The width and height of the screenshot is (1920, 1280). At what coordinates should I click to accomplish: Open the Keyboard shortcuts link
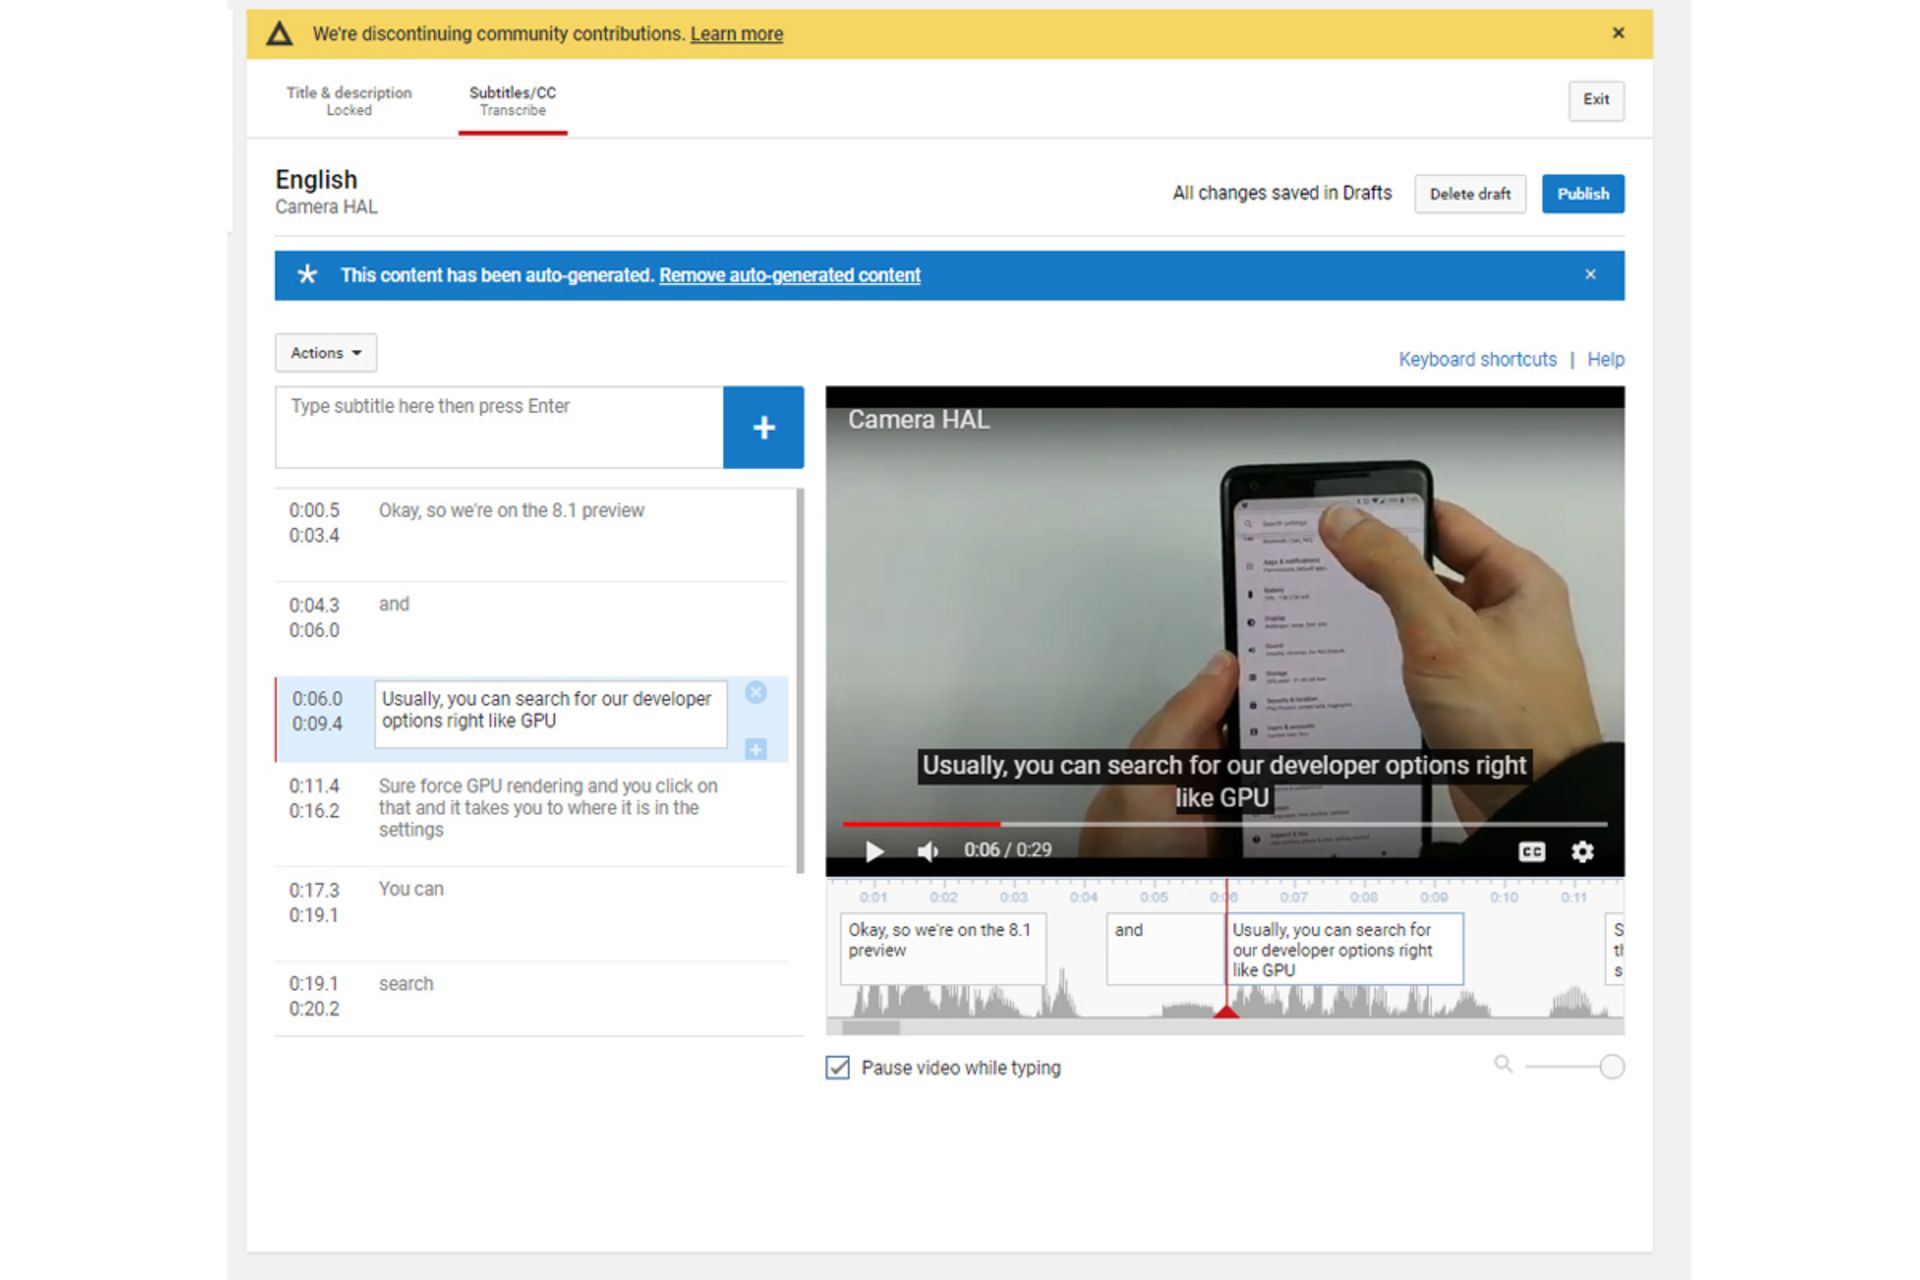point(1477,359)
